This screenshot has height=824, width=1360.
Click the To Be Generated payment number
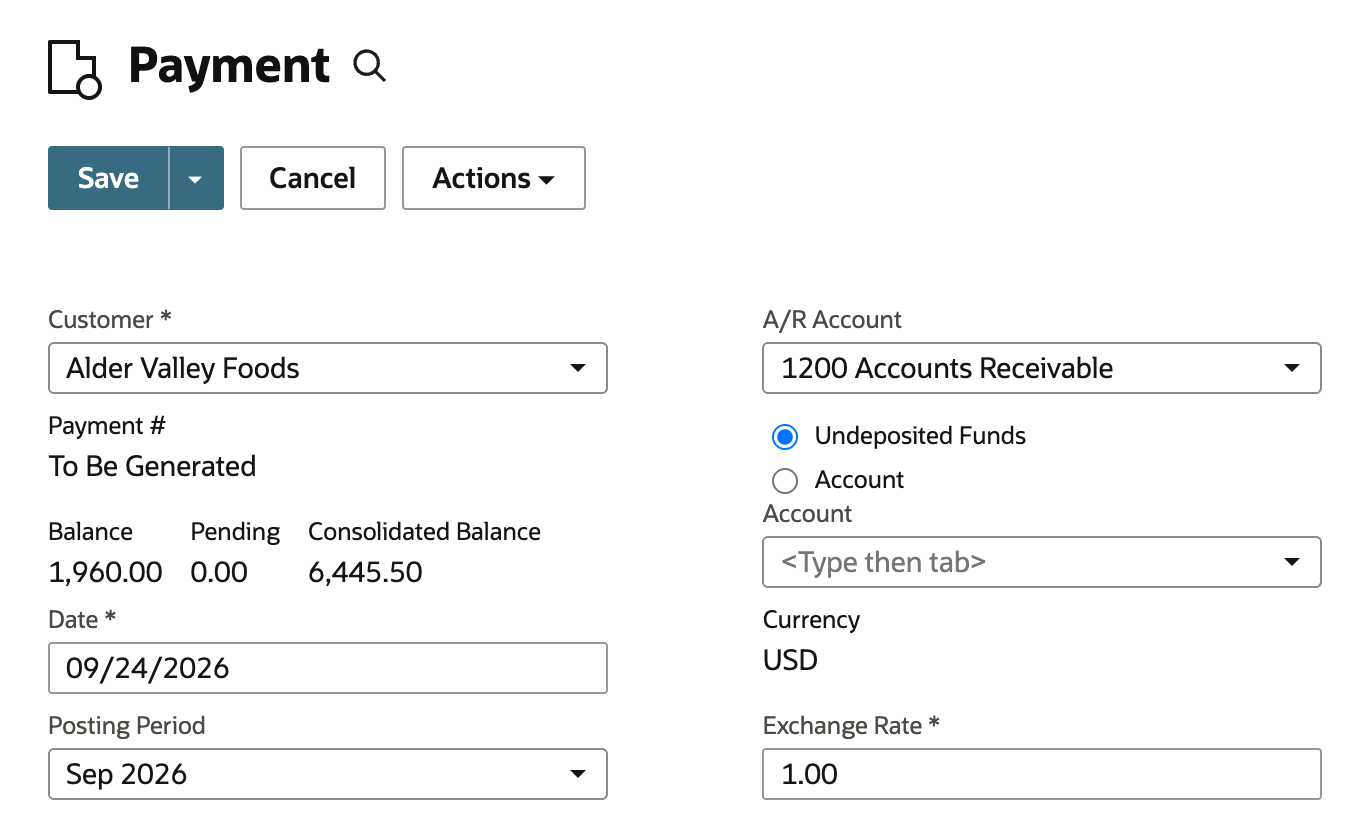[x=152, y=467]
